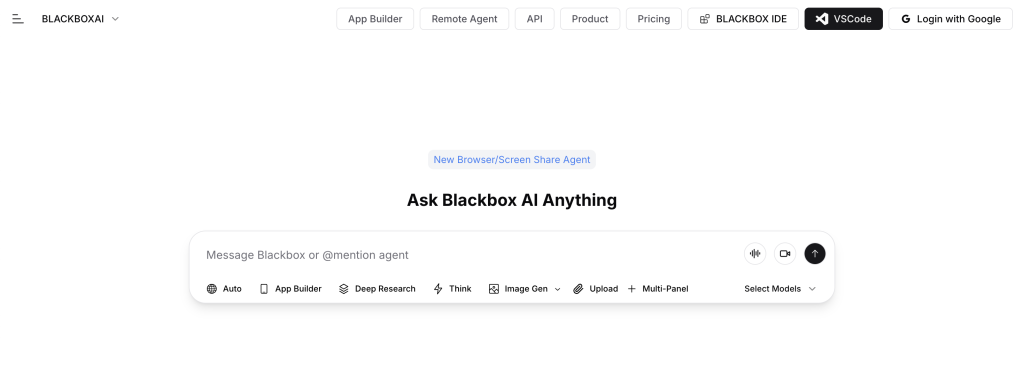Send message with up-arrow button
This screenshot has height=386, width=1024.
point(815,253)
